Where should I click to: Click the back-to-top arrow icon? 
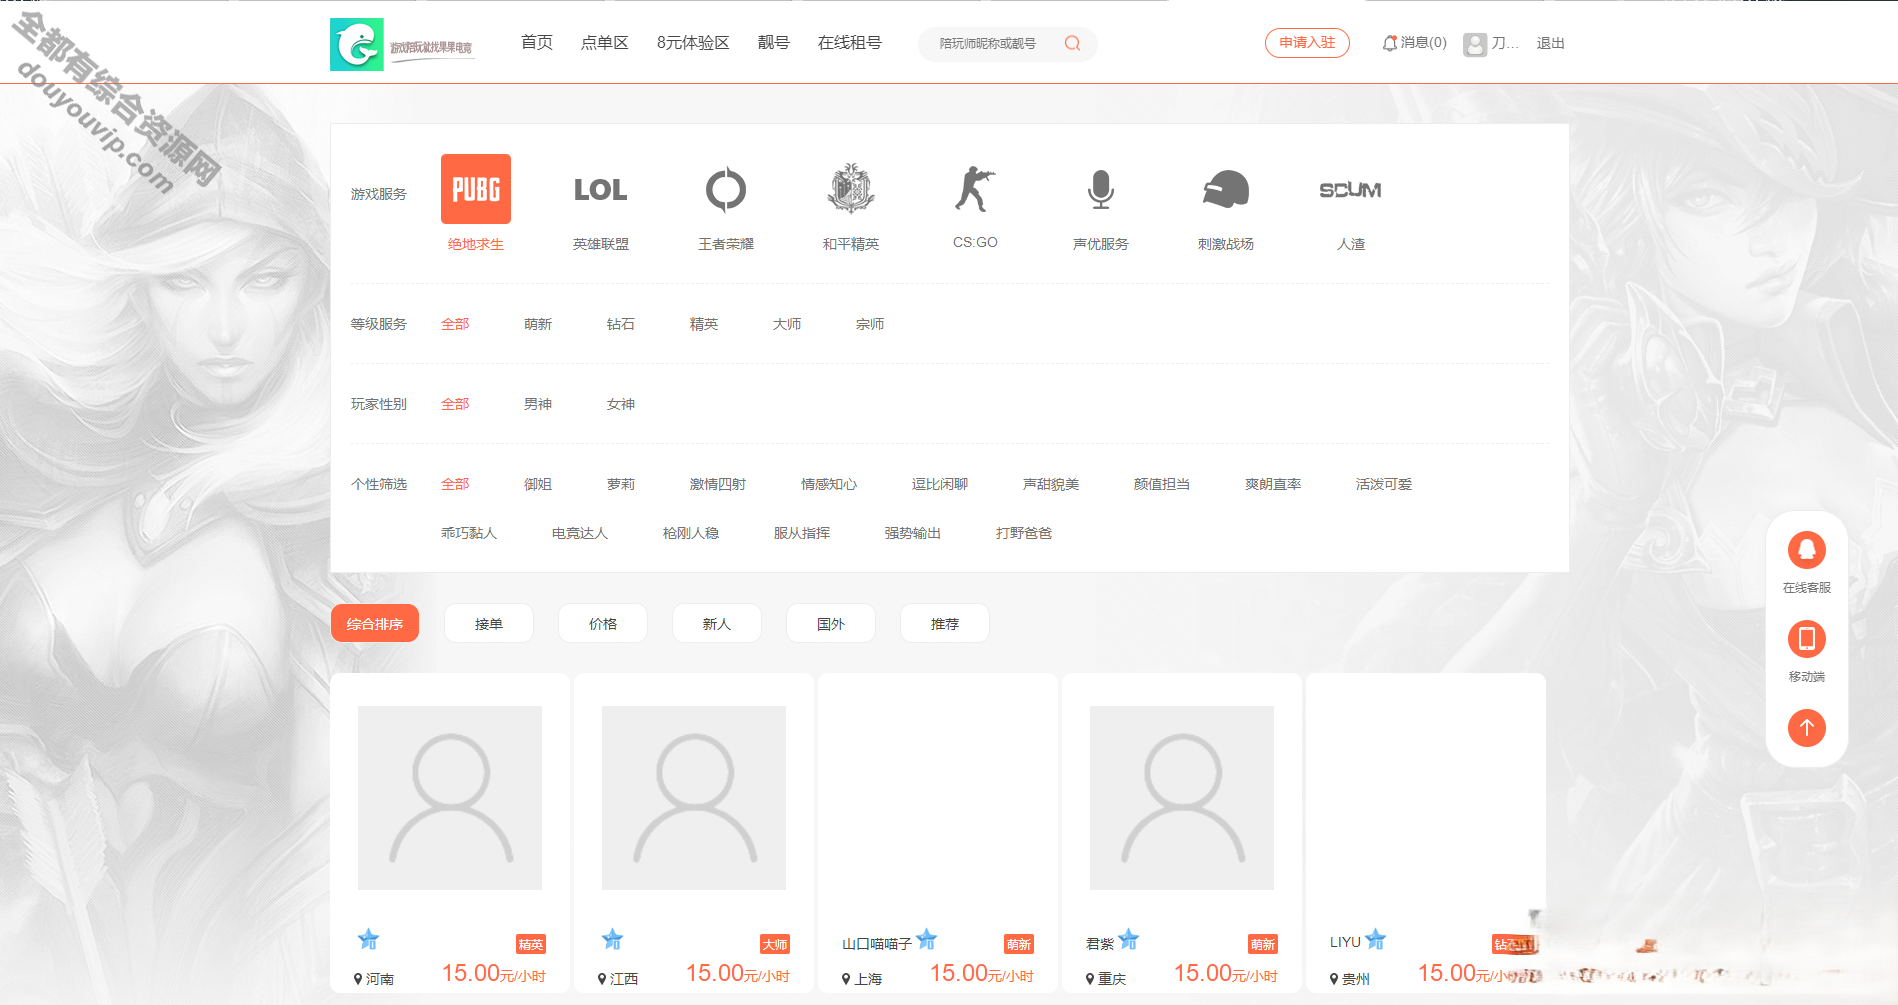(1807, 727)
